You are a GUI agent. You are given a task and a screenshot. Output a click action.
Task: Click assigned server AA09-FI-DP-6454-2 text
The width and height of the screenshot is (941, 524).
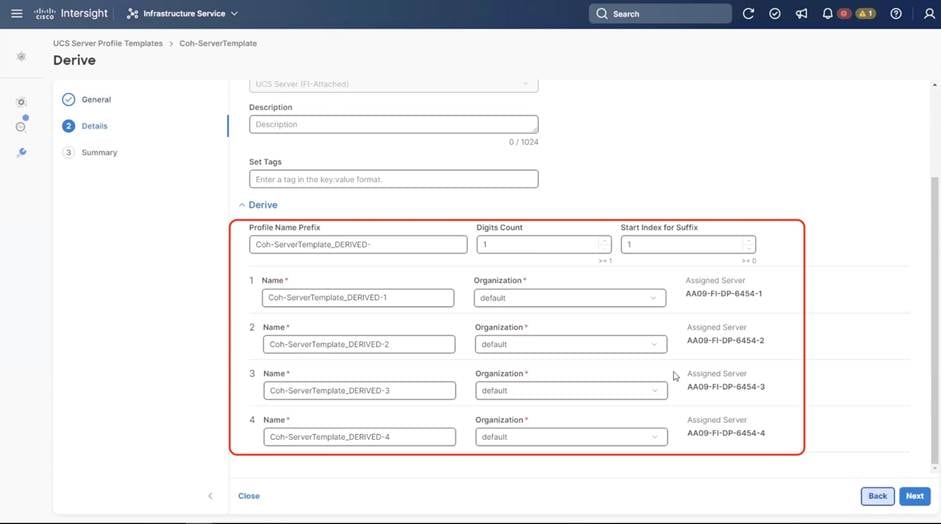pos(726,340)
